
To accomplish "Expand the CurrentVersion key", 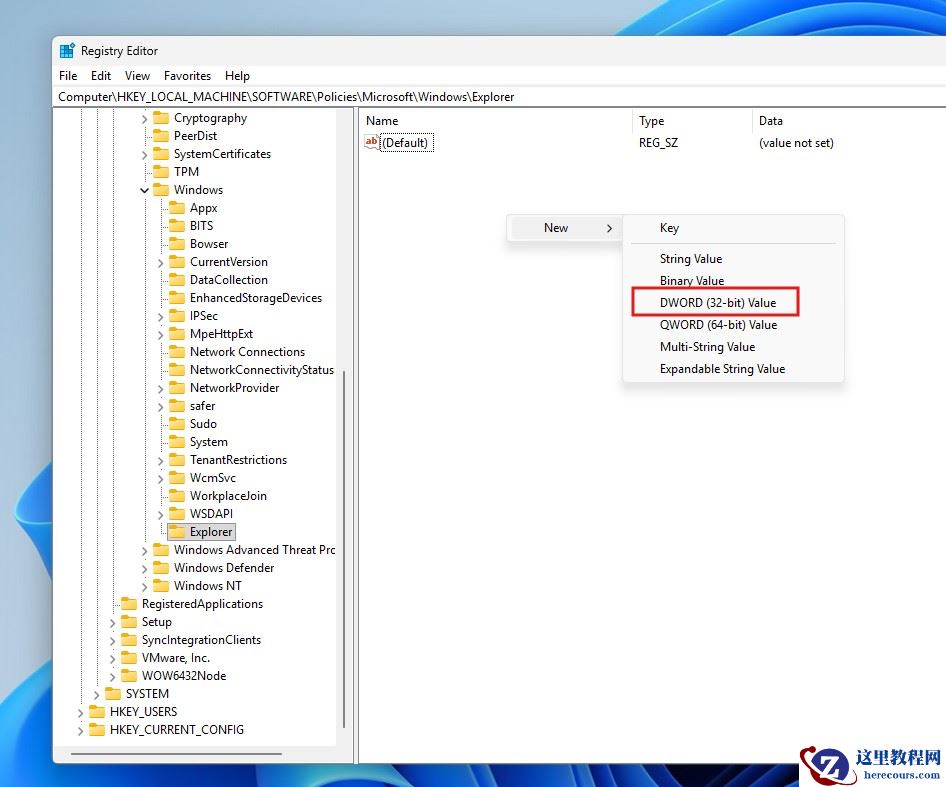I will click(160, 261).
